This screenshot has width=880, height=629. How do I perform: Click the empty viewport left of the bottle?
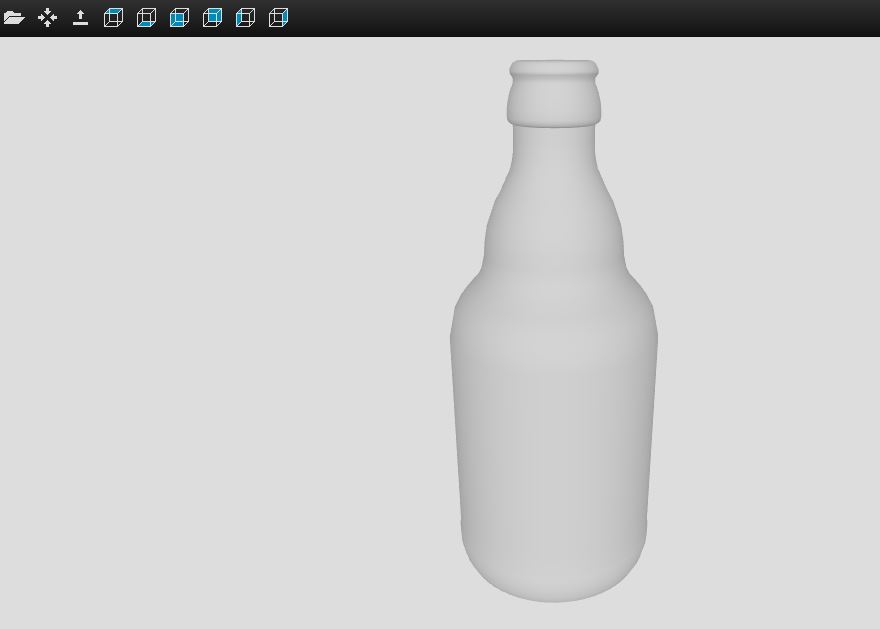tap(220, 330)
